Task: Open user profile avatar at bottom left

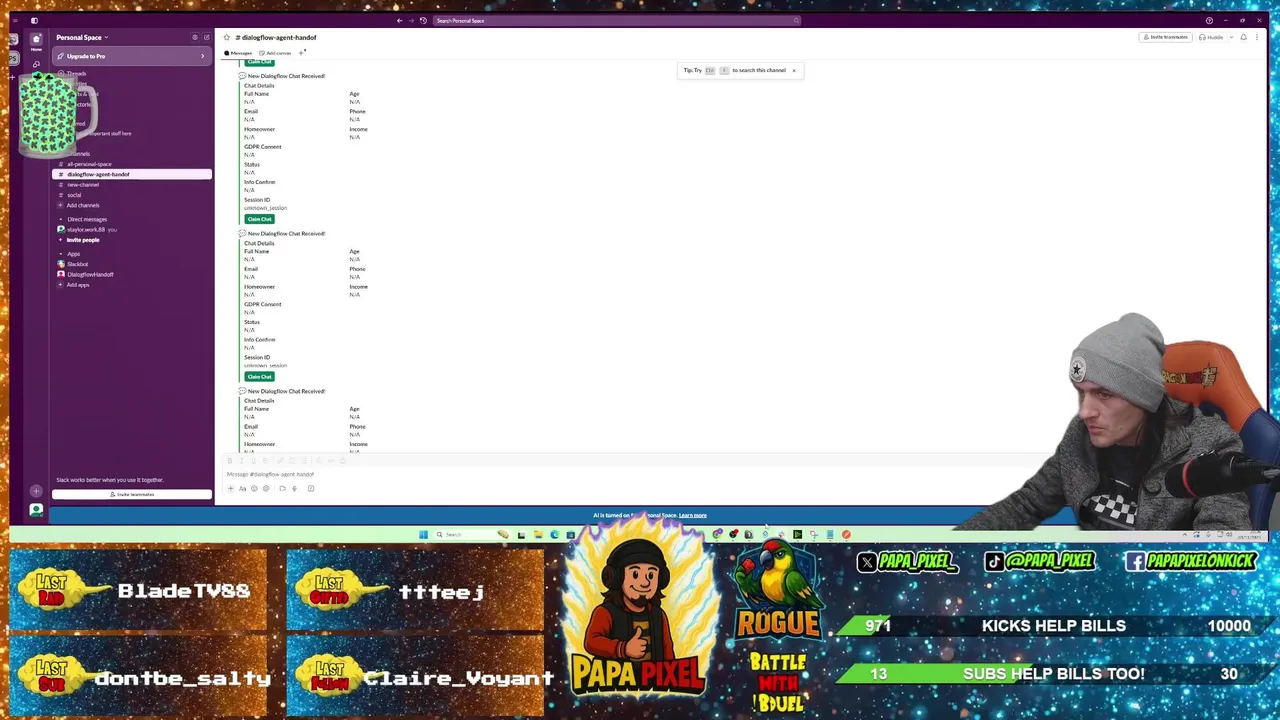Action: pos(36,510)
